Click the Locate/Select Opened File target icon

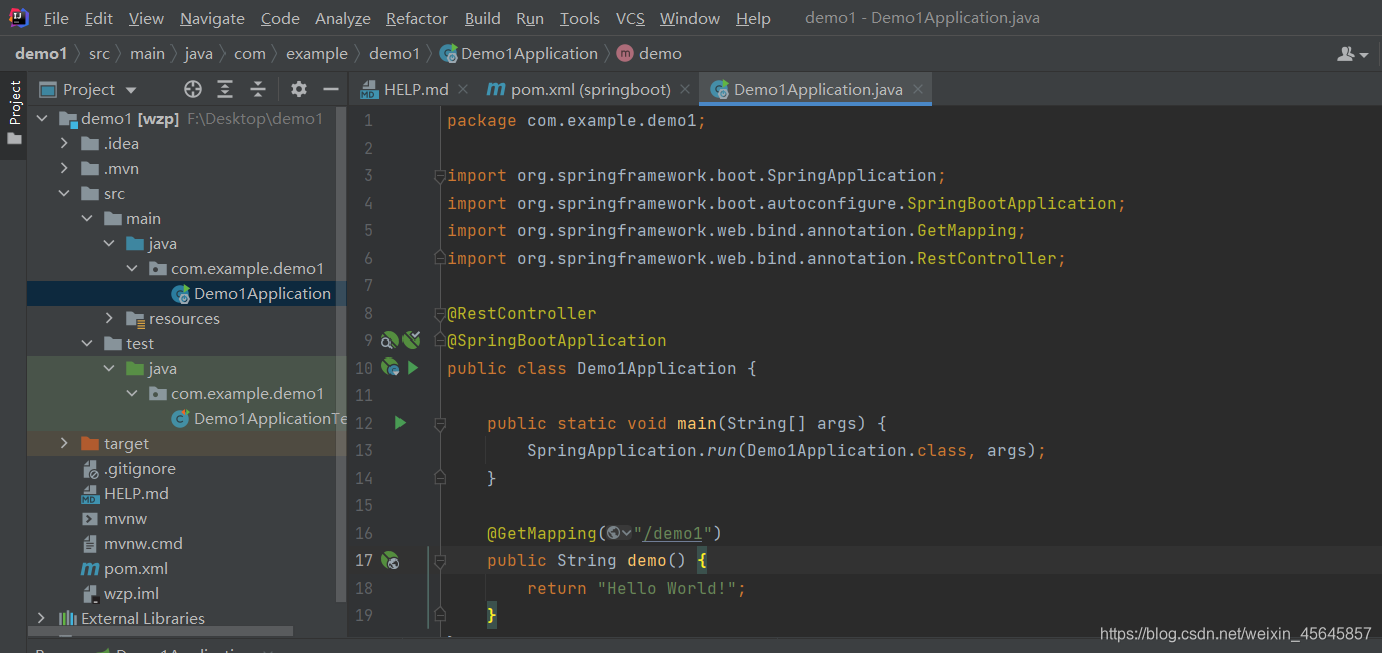193,89
